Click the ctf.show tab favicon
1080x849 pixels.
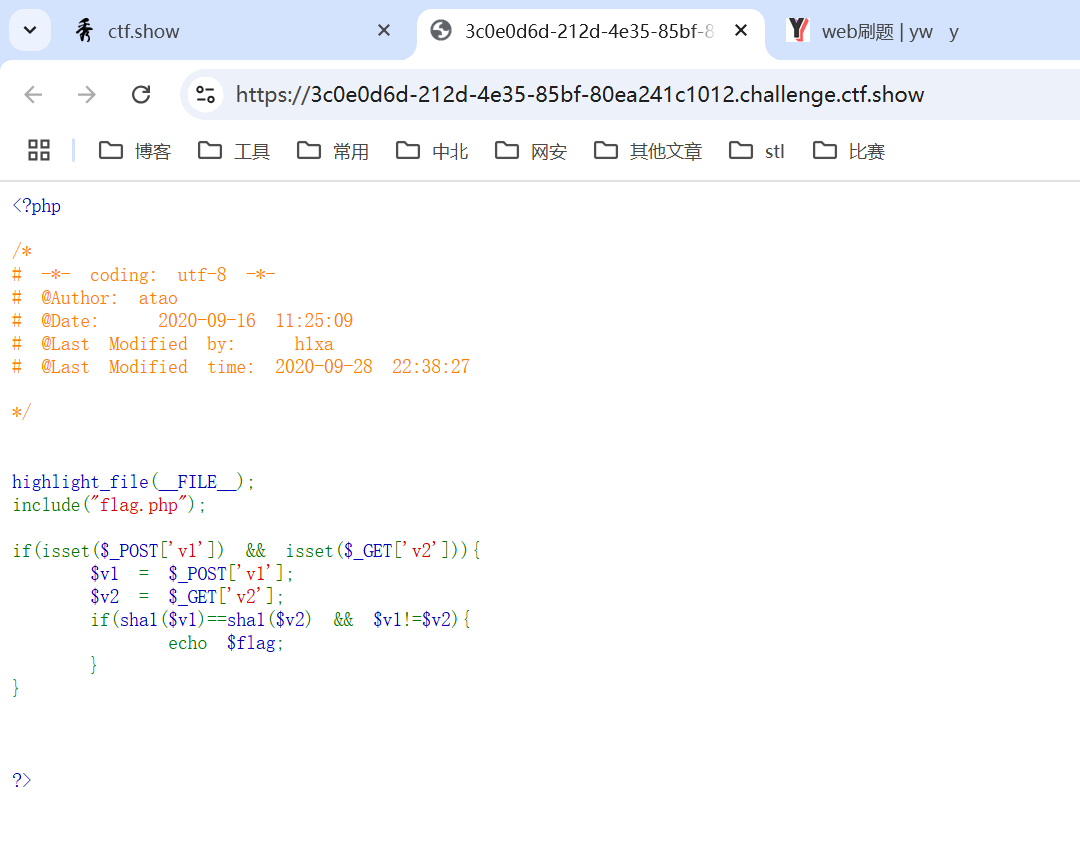(84, 31)
